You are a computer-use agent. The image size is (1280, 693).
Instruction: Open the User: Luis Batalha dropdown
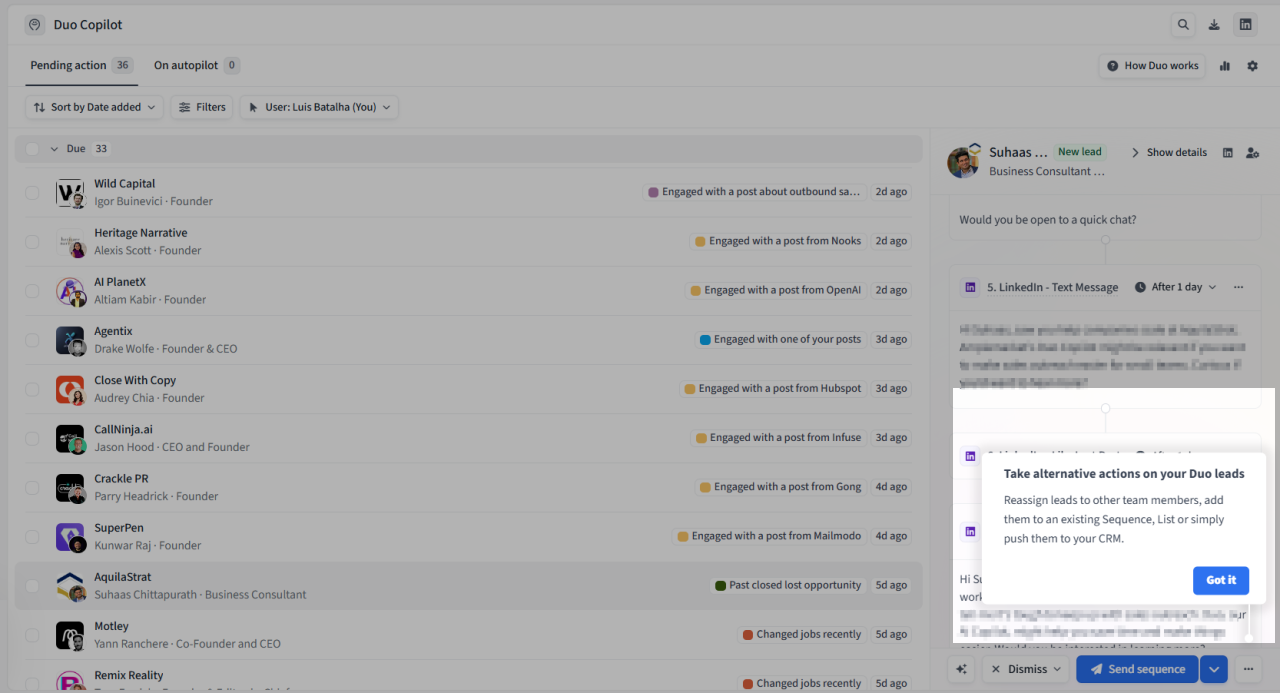pyautogui.click(x=318, y=107)
